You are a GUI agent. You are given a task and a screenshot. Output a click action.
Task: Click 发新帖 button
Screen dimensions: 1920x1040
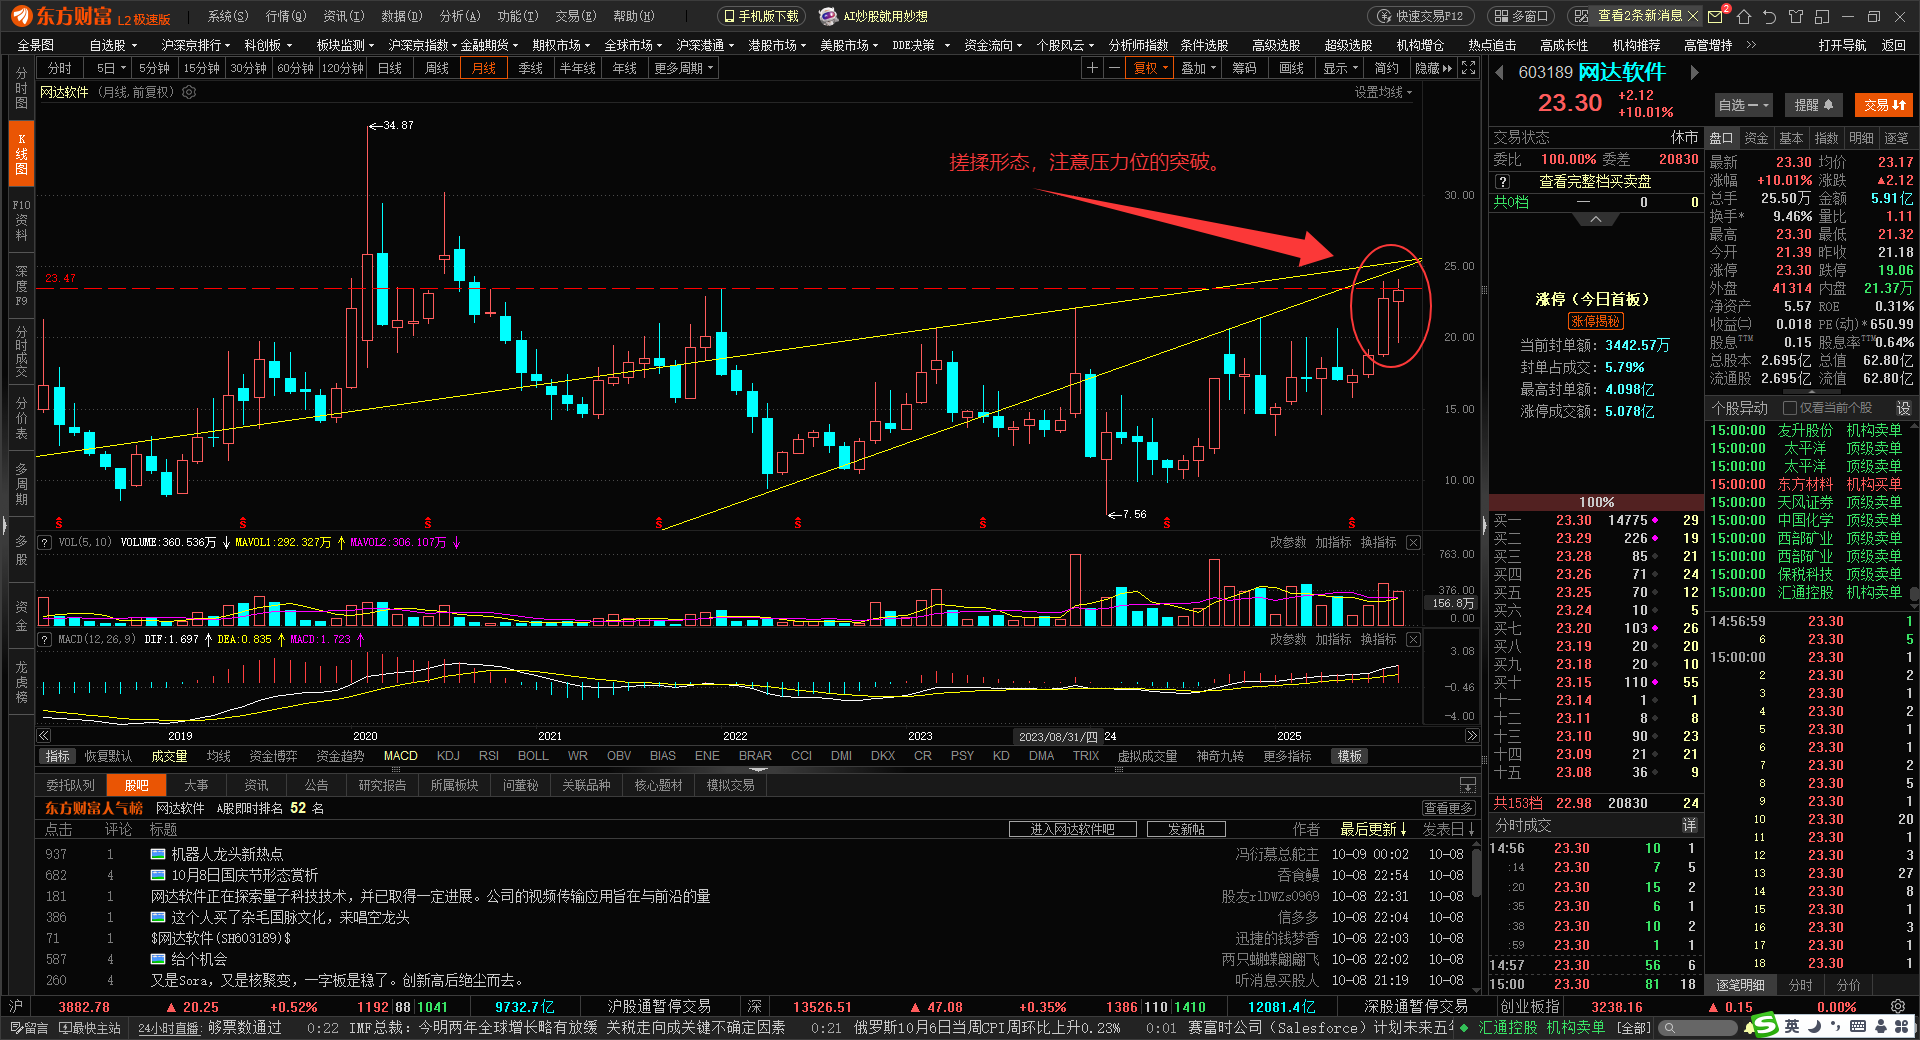[x=1186, y=829]
